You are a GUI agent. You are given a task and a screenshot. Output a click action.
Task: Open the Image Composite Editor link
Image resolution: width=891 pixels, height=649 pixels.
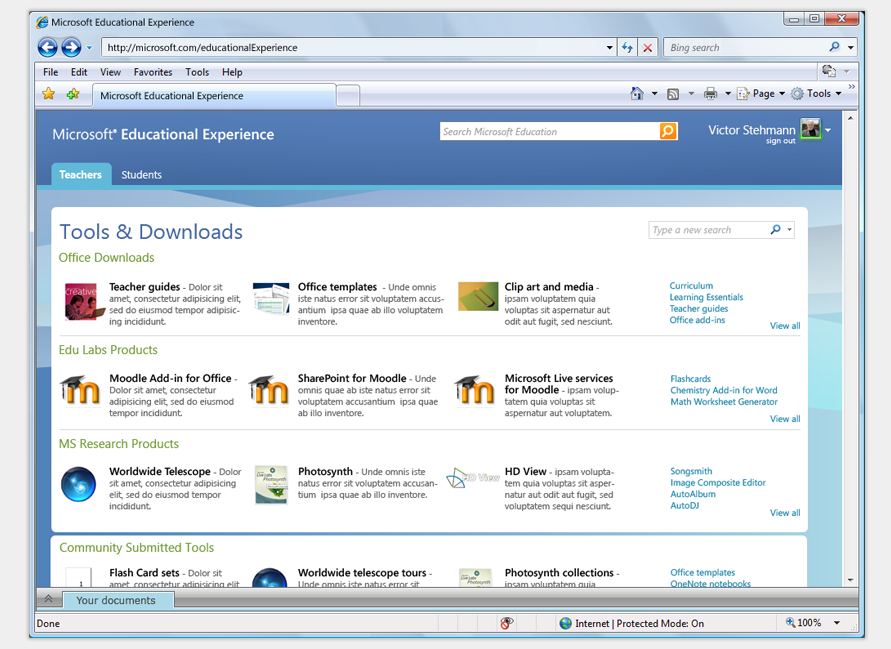coord(718,482)
